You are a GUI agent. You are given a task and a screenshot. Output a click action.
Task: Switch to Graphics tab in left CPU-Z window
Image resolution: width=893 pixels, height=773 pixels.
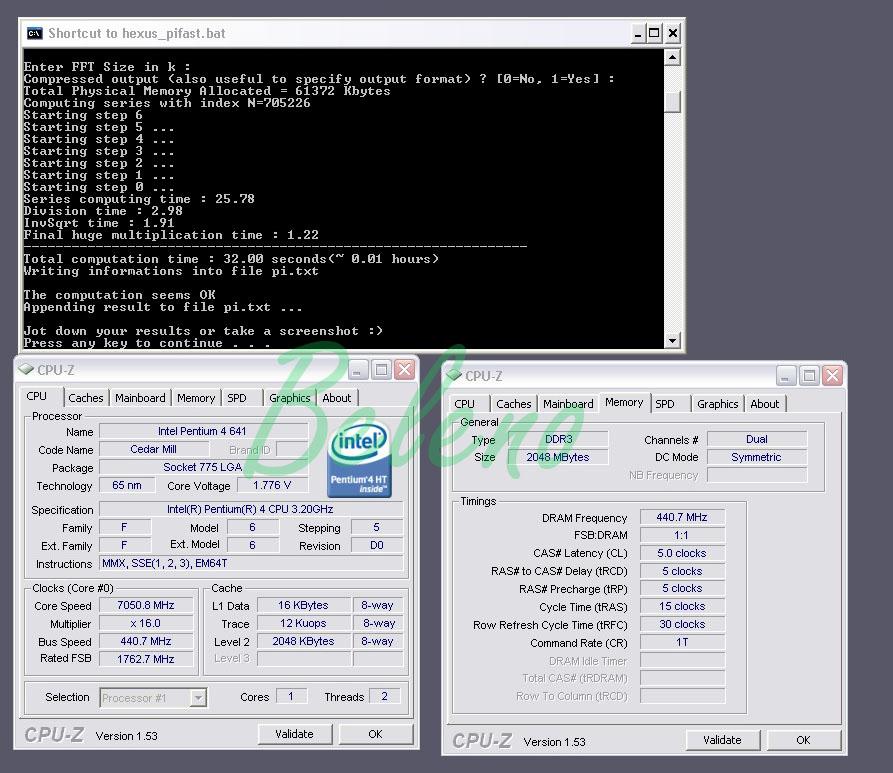point(289,398)
